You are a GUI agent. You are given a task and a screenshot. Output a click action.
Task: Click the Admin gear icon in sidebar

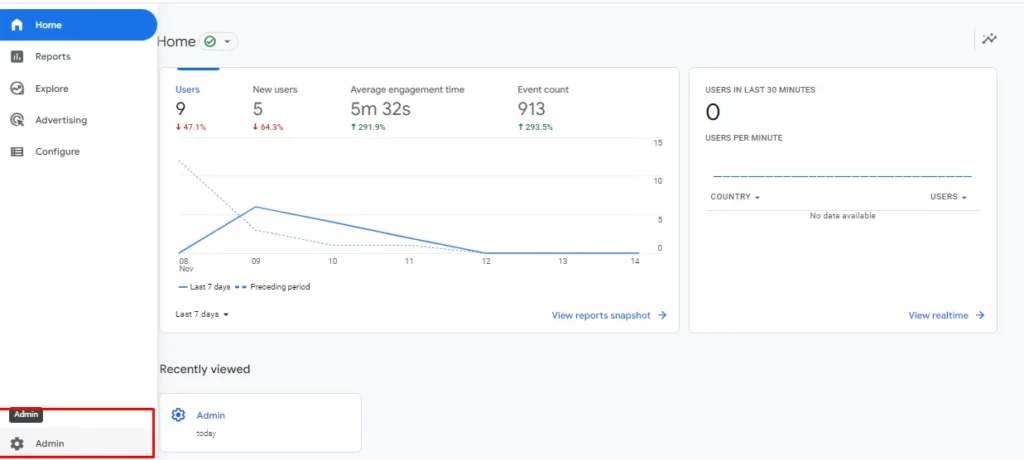17,444
